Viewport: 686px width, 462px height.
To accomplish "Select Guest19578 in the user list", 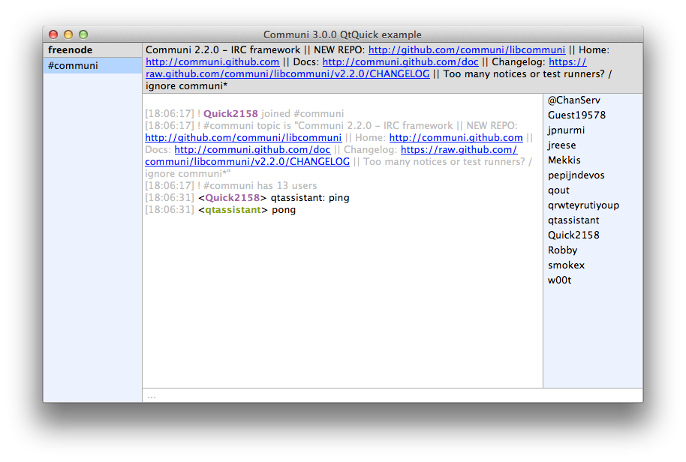I will [576, 115].
